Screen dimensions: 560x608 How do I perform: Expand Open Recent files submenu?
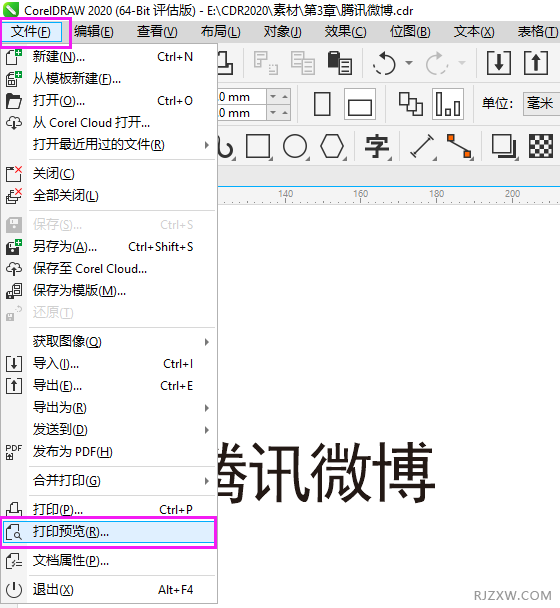pyautogui.click(x=207, y=145)
